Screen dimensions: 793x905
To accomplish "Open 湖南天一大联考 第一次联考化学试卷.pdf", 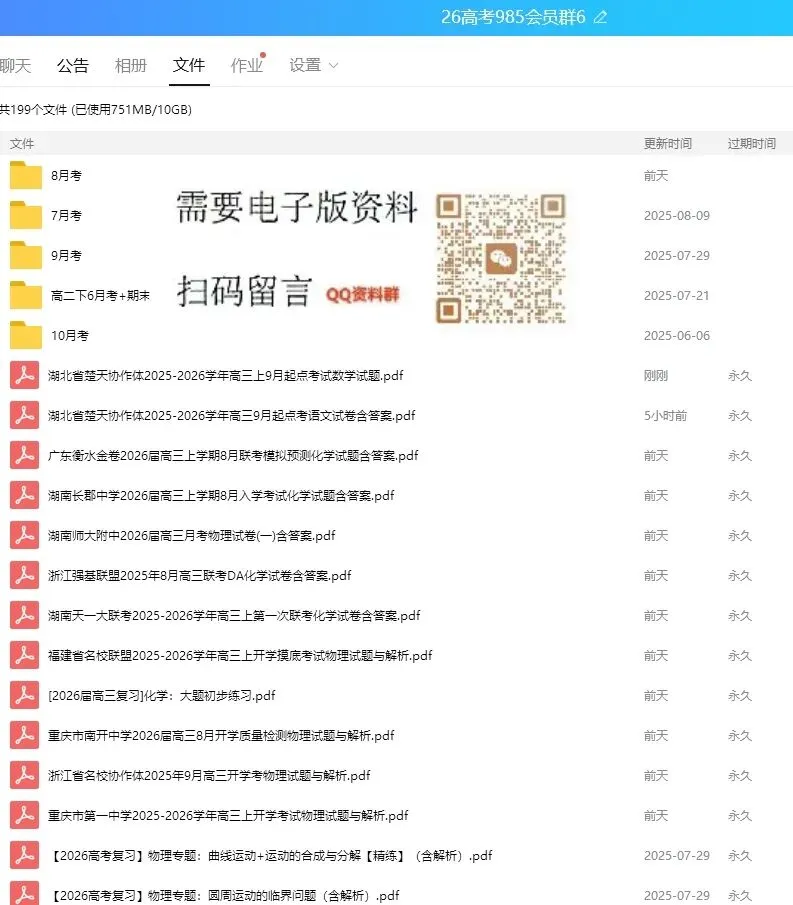I will [x=234, y=615].
